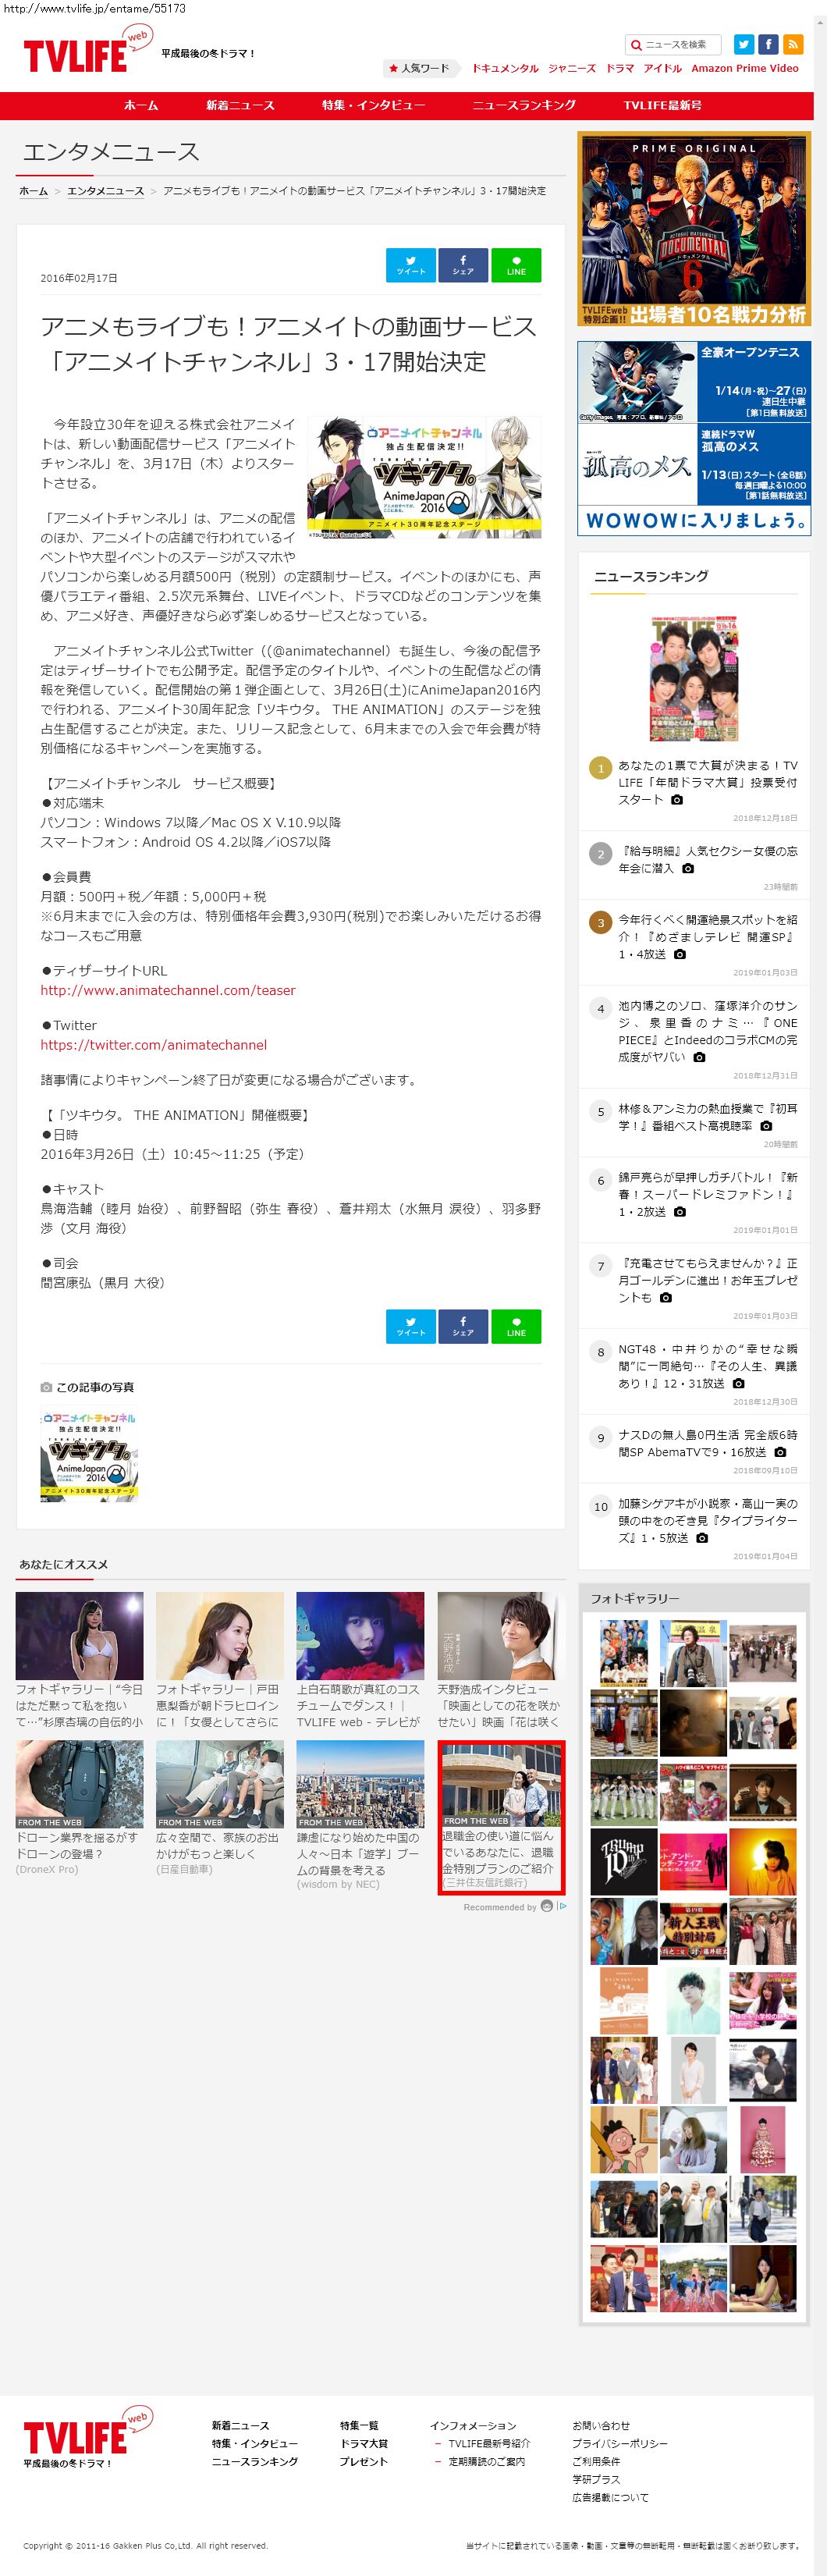Open rank 6 錦戸亮 article

[x=708, y=1194]
